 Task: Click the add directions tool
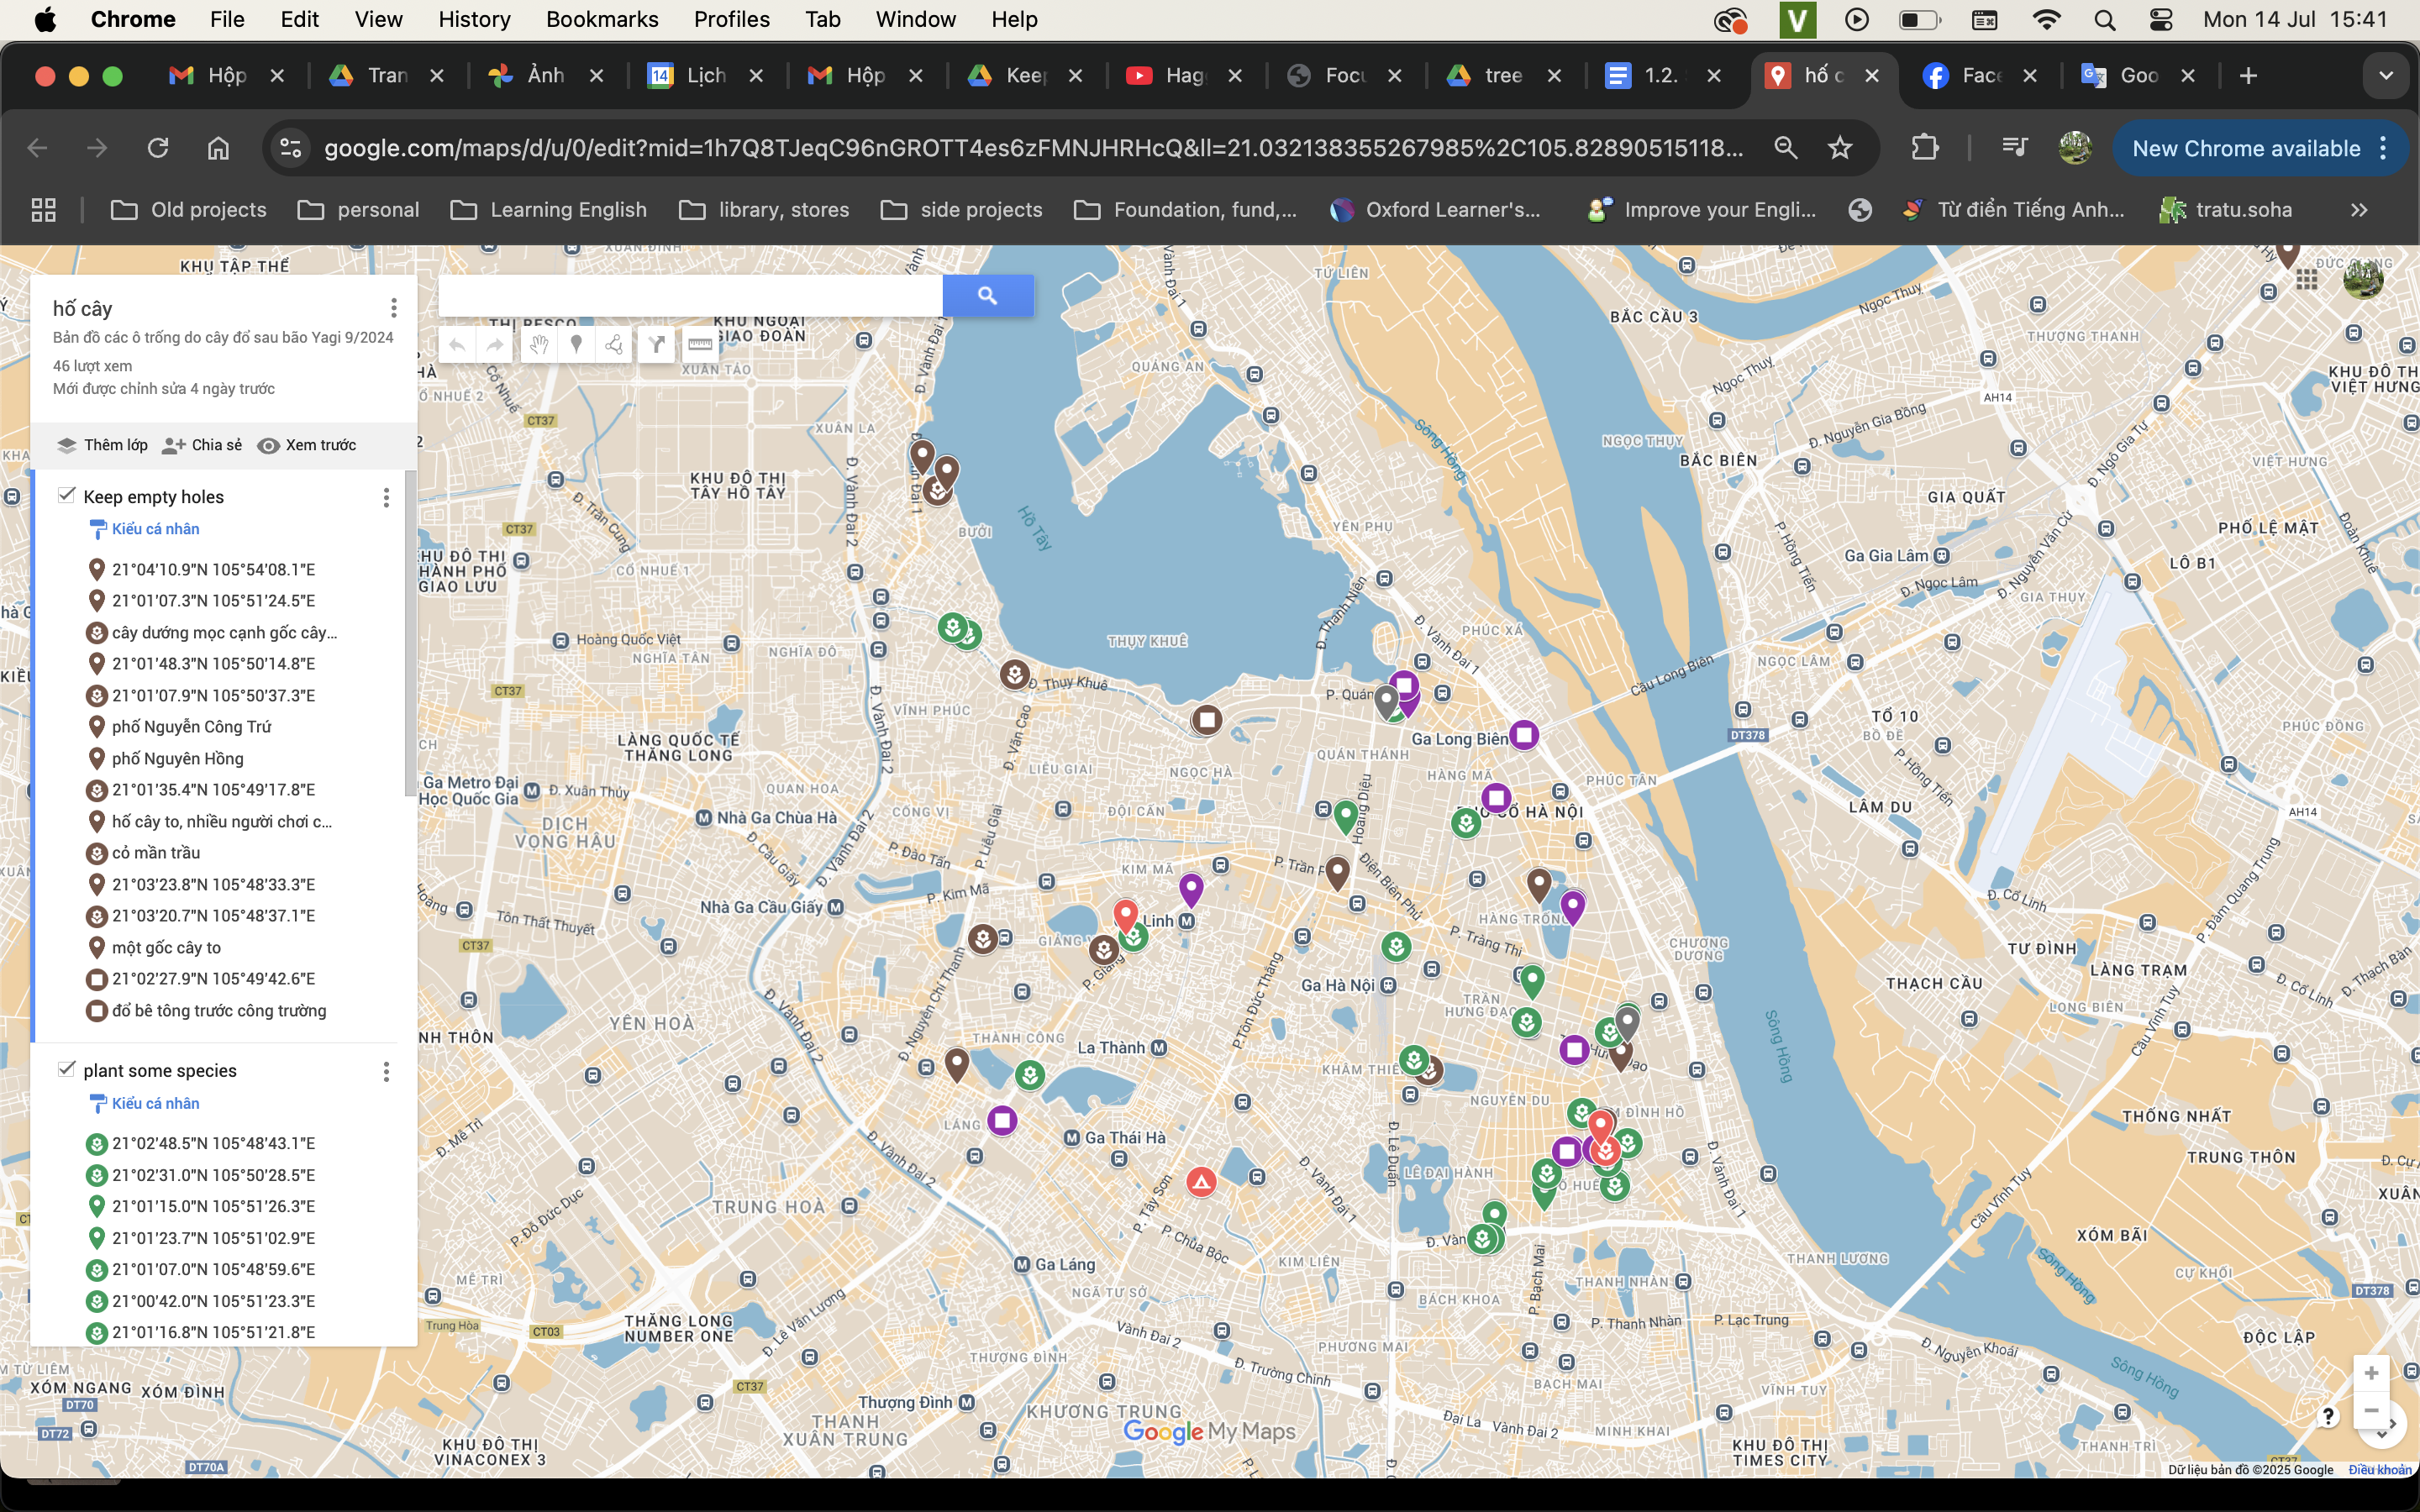pos(656,345)
